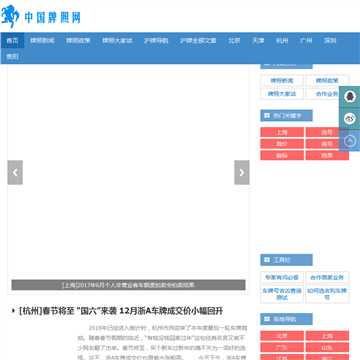The height and width of the screenshot is (360, 360).
Task: Click the 中国牌照网 logo
Action: coord(41,16)
